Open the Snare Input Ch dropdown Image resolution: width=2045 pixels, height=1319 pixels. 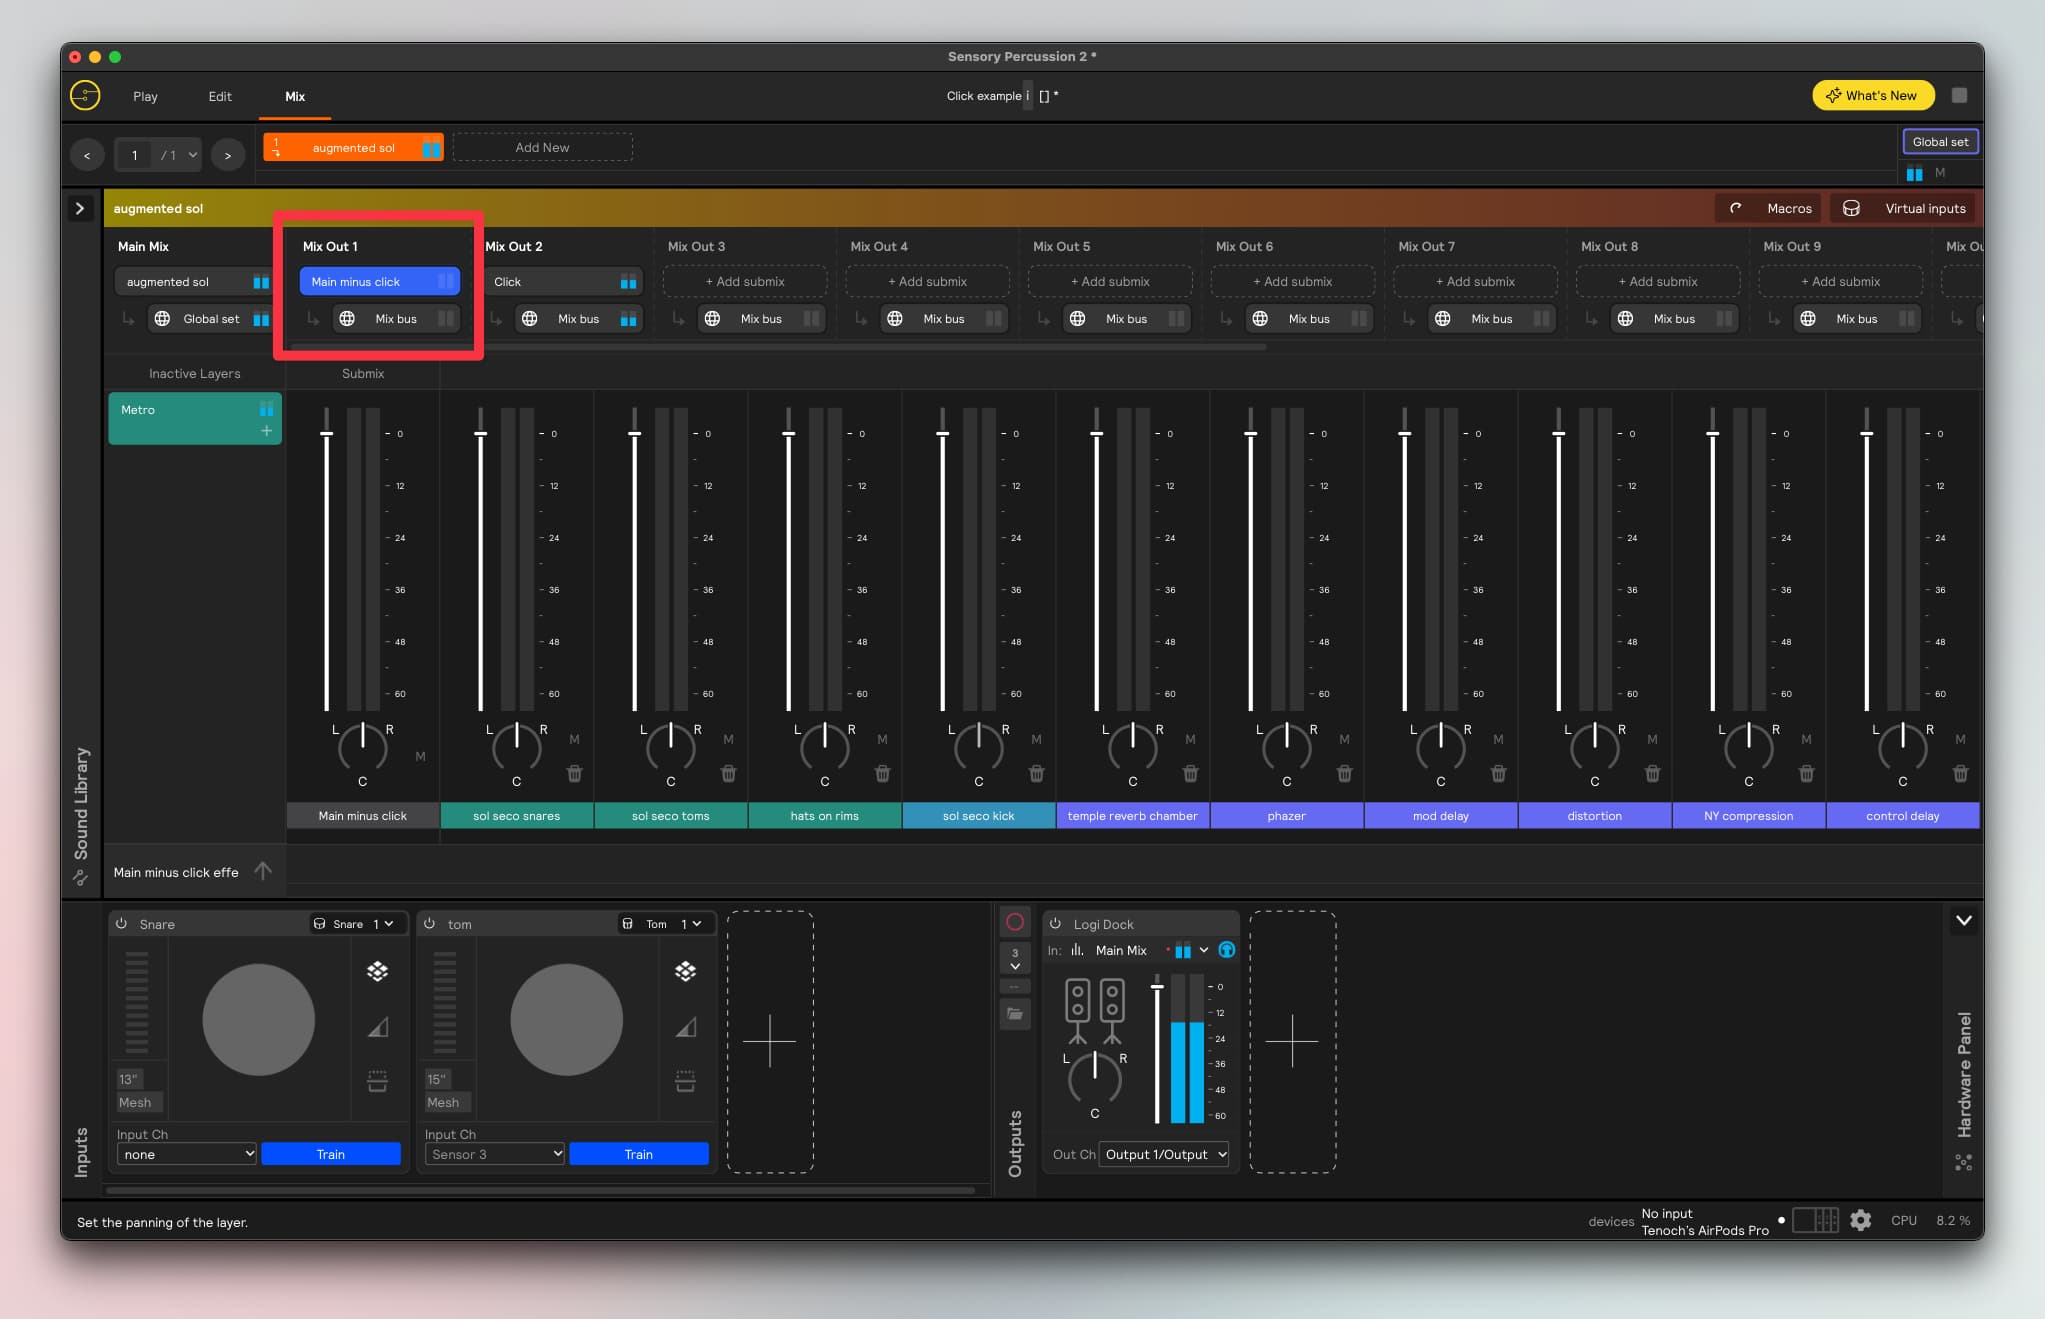pyautogui.click(x=186, y=1154)
